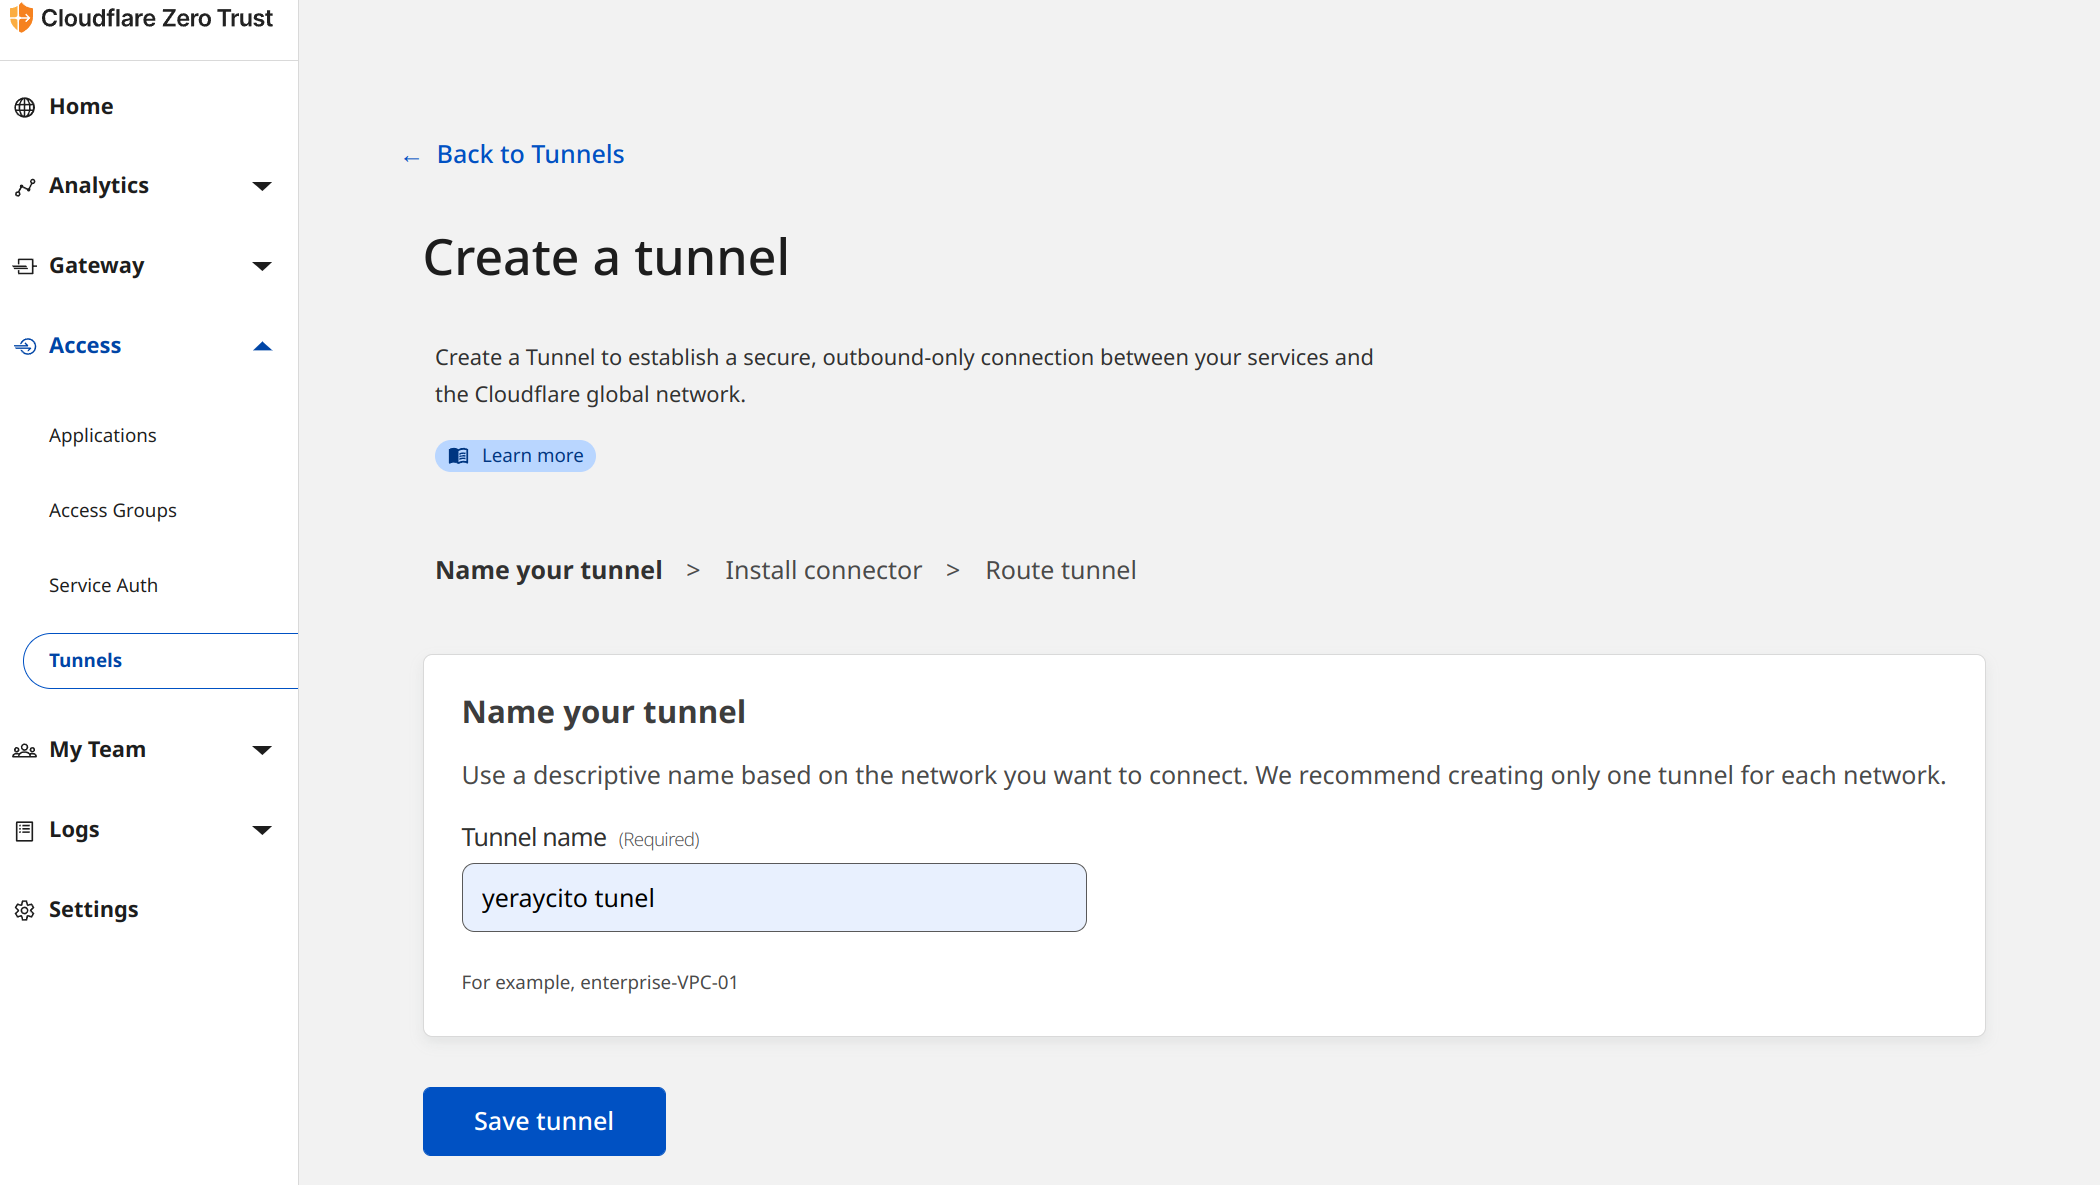Click the Gateway sidebar icon
Screen dimensions: 2100x1185
tap(25, 266)
